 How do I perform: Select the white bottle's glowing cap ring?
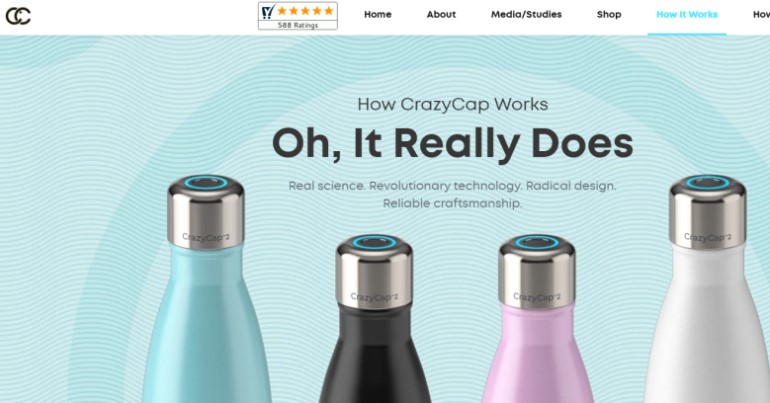[708, 183]
